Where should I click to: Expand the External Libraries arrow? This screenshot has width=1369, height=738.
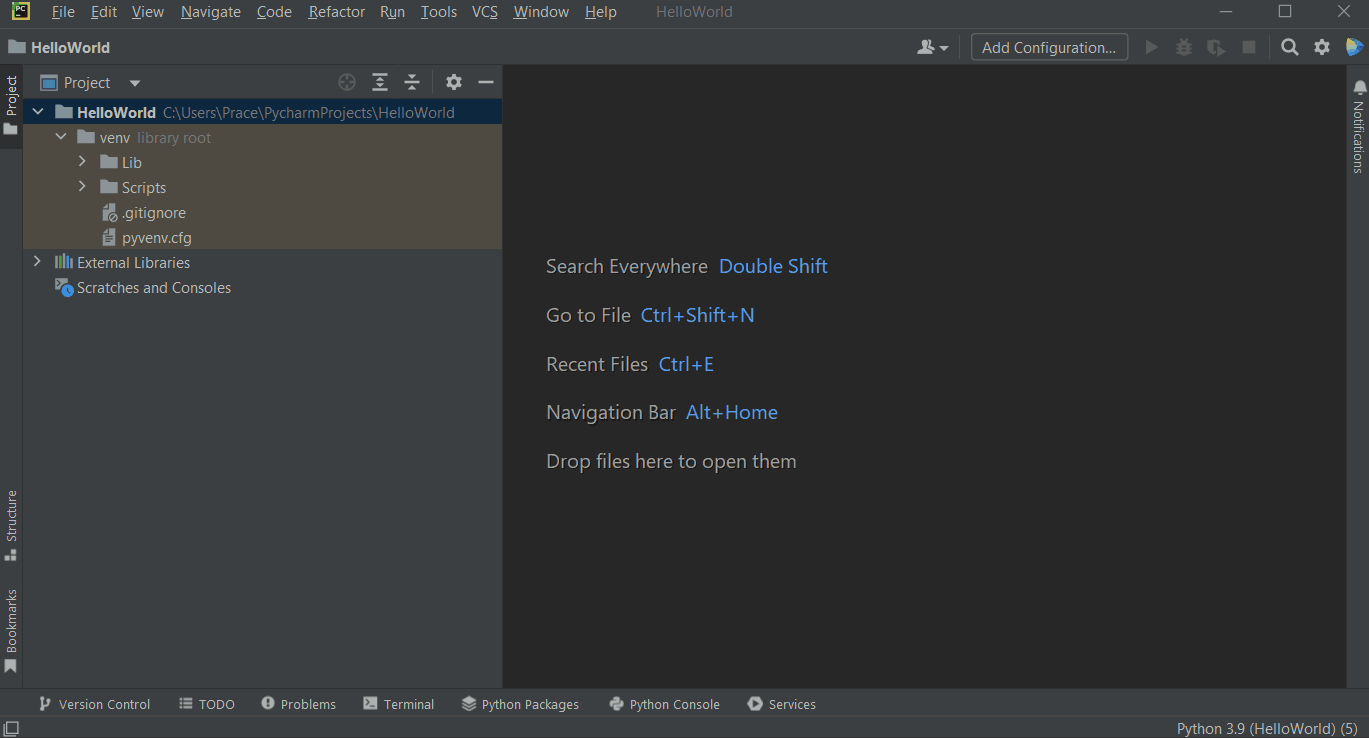point(38,262)
